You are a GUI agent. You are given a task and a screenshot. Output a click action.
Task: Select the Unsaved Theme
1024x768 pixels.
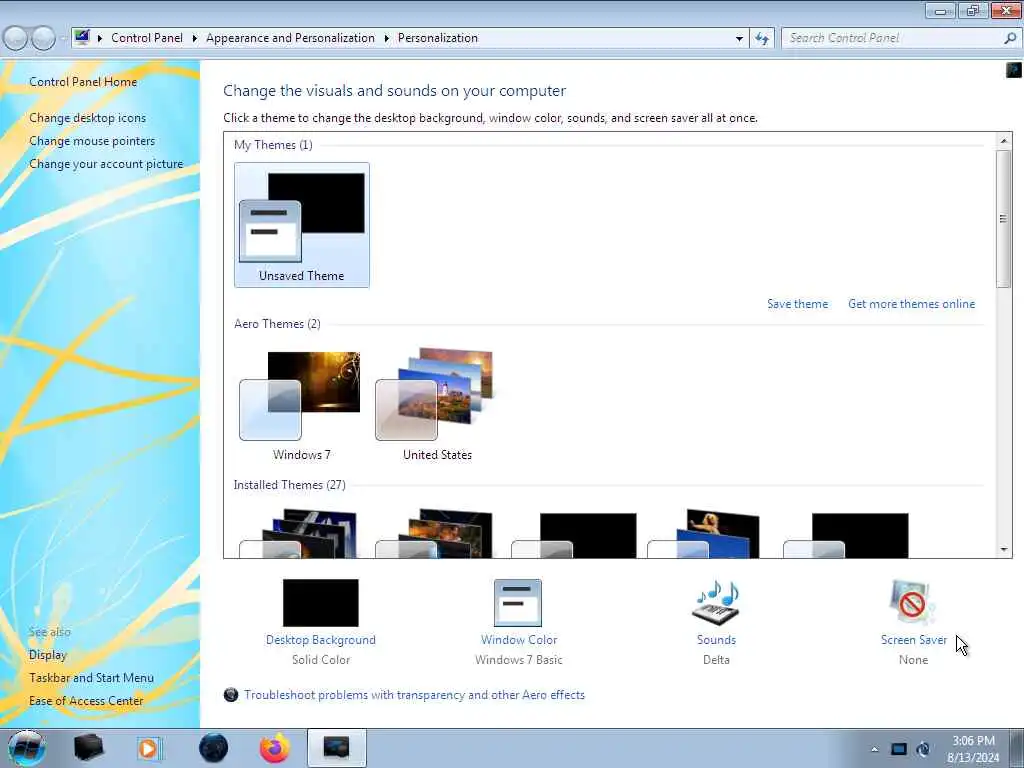point(302,225)
